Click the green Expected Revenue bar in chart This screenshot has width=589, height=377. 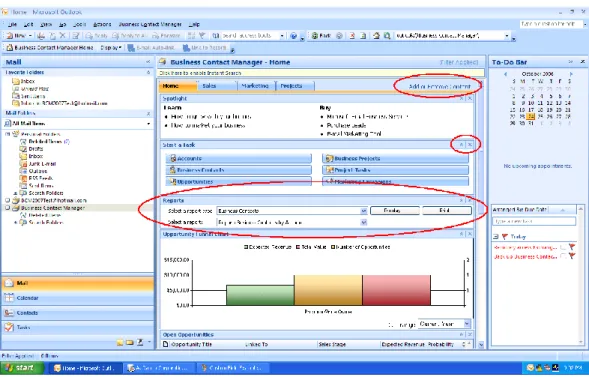click(x=260, y=295)
